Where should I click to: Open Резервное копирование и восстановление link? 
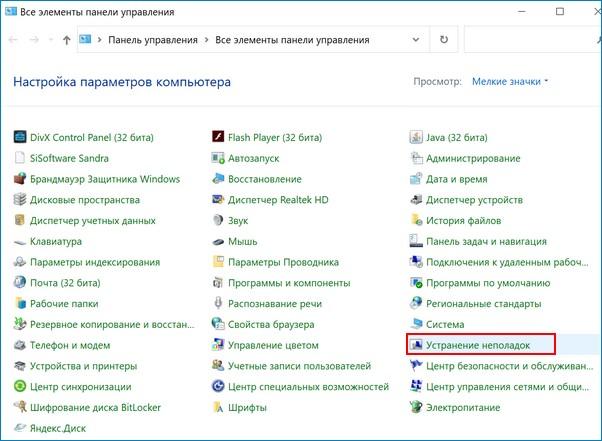tap(112, 324)
